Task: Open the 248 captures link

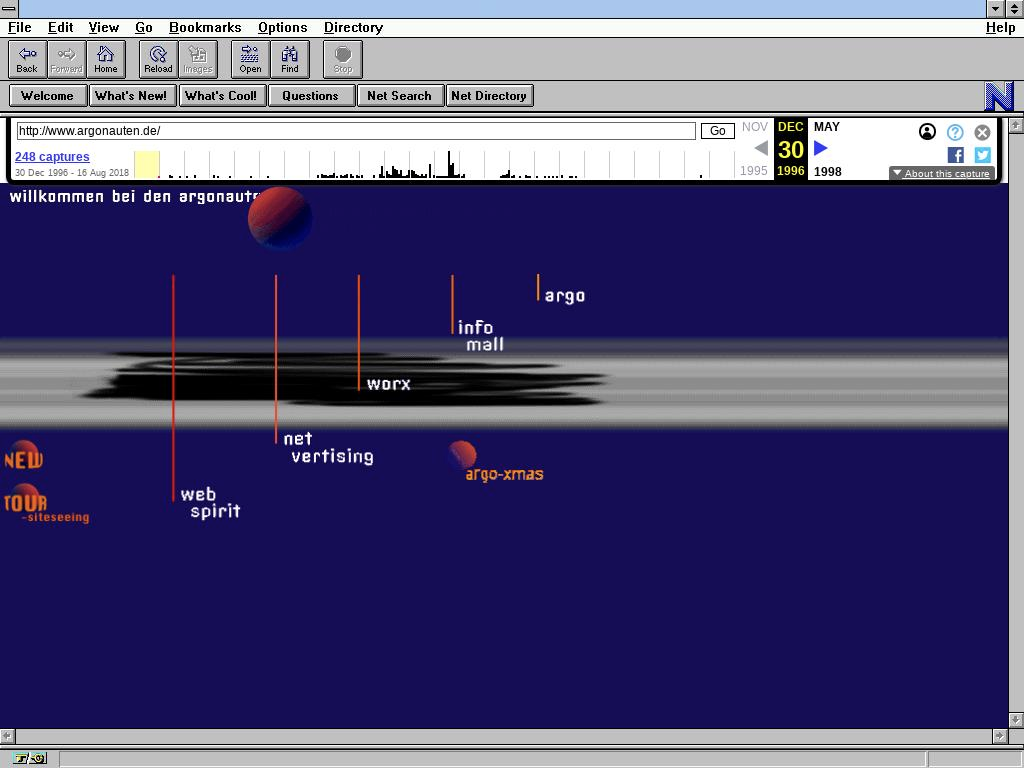Action: coord(52,157)
